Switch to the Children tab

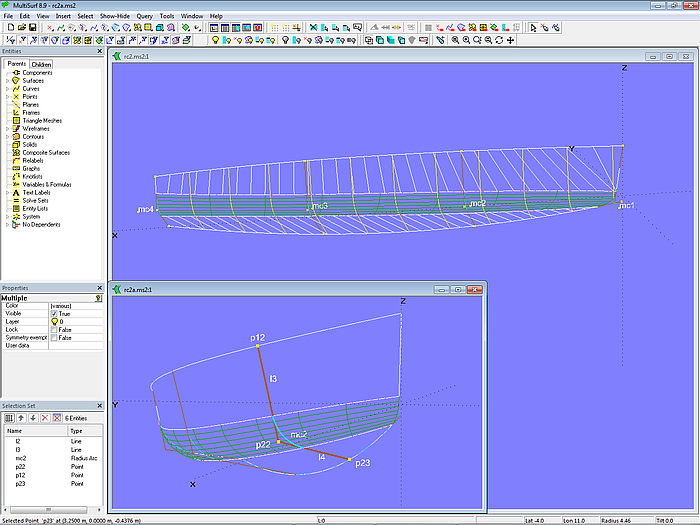tap(41, 64)
